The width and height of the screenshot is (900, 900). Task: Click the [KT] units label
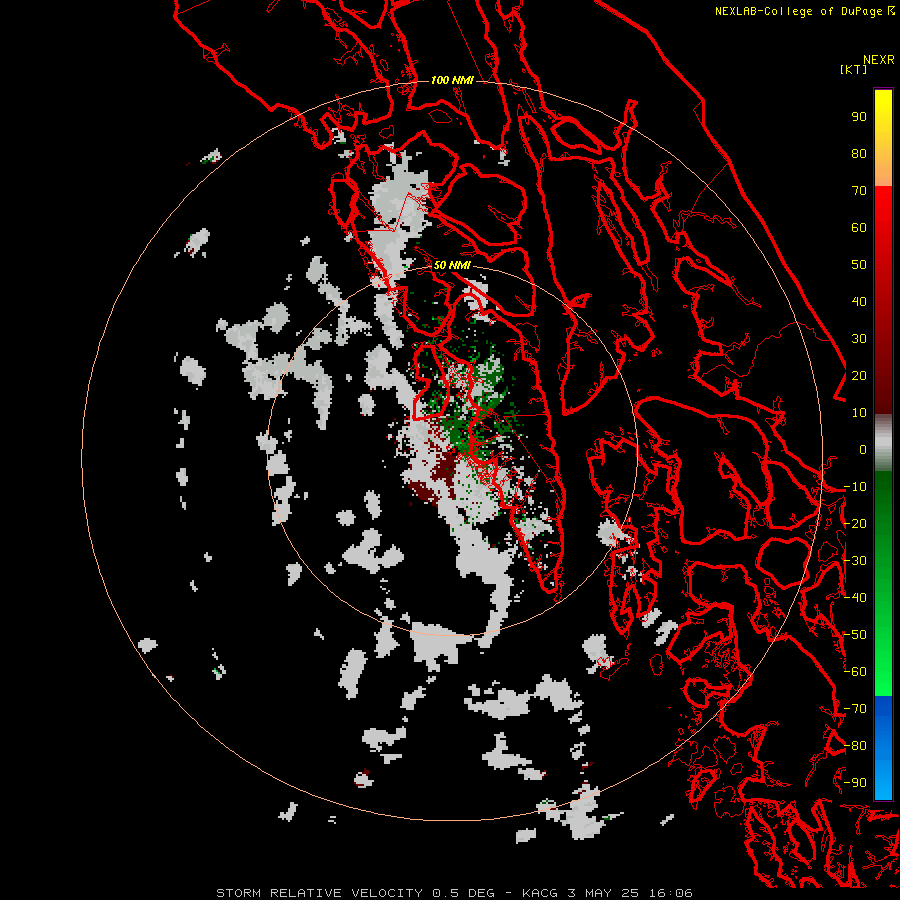[x=853, y=69]
